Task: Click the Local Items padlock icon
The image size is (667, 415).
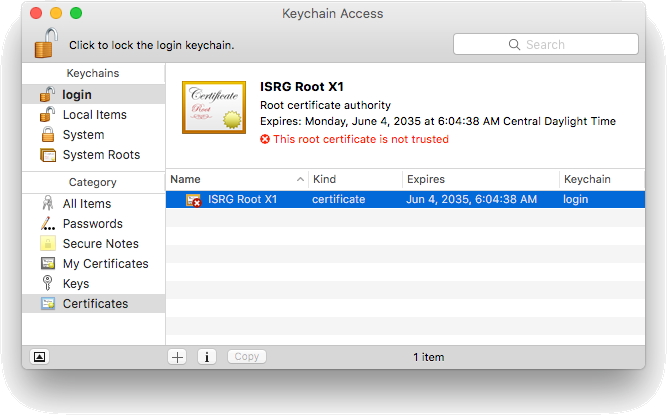Action: pyautogui.click(x=47, y=114)
